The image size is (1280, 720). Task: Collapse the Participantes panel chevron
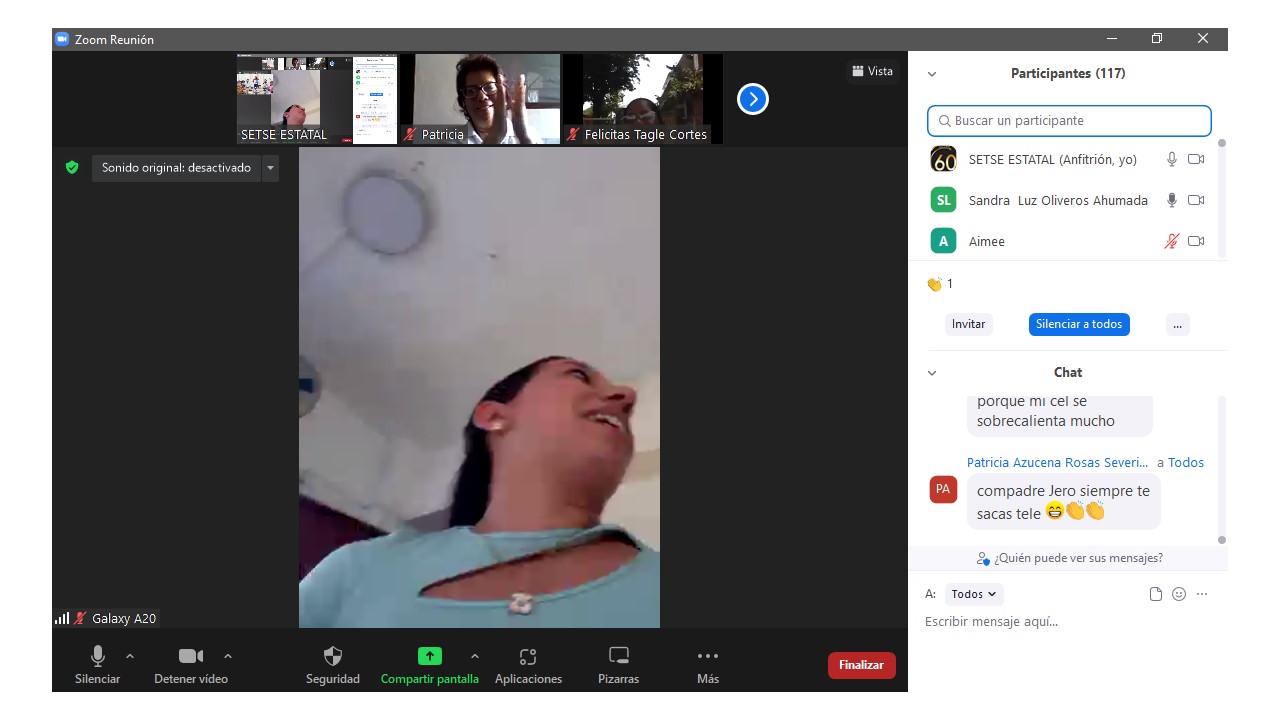[932, 74]
